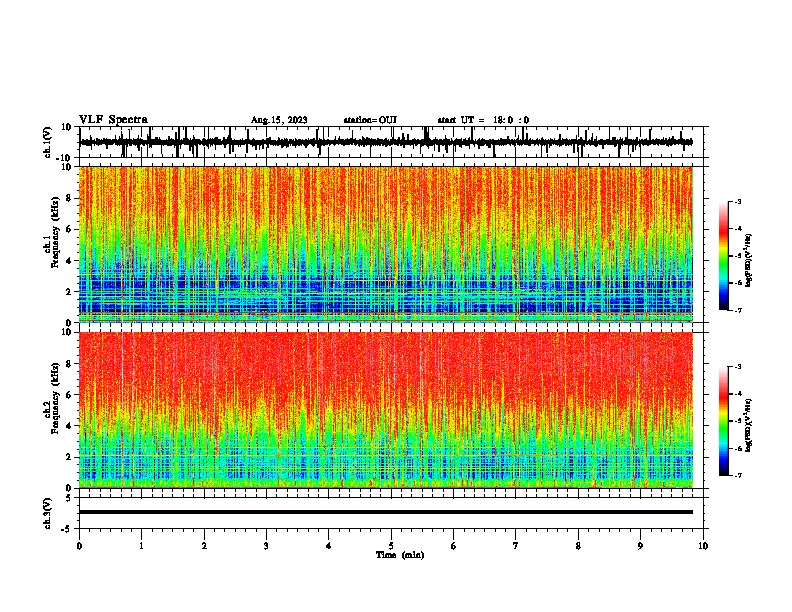Click the "station=OUJ" header text
This screenshot has height=612, width=792.
click(x=370, y=120)
